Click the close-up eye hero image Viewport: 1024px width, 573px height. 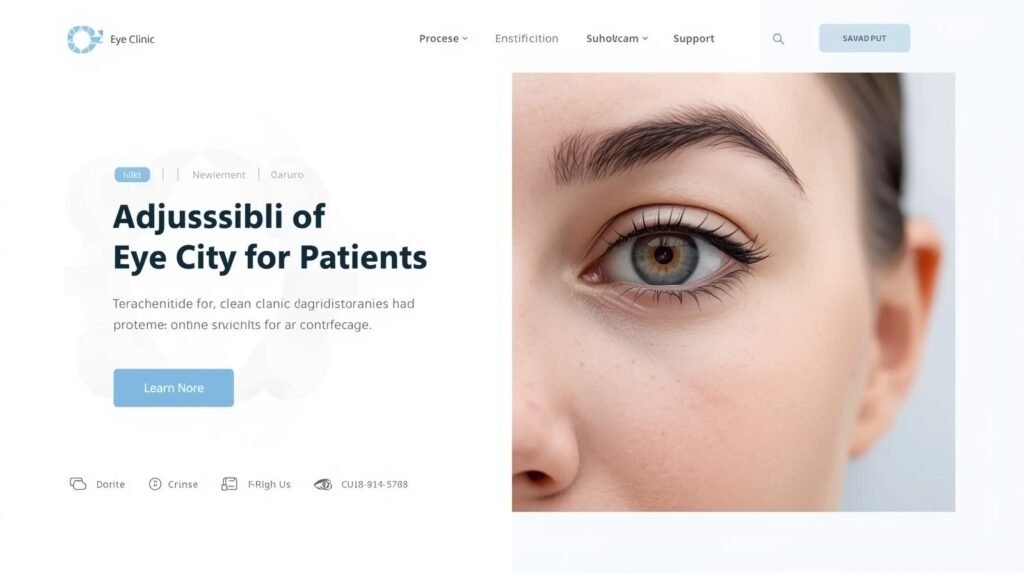[x=733, y=292]
